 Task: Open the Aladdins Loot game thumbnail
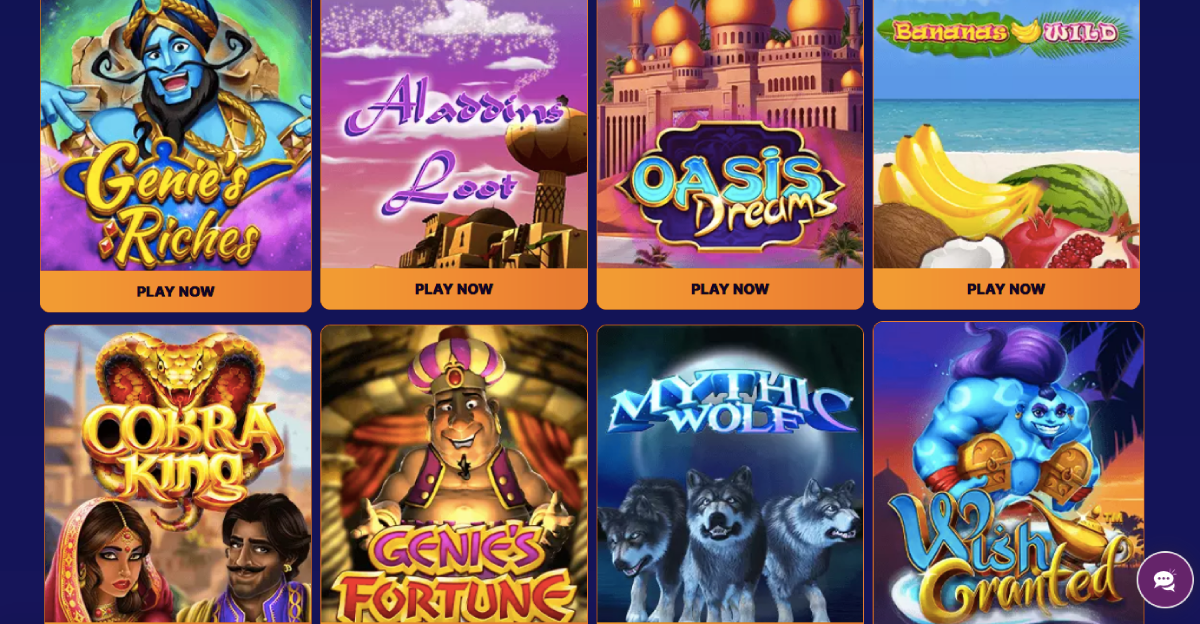[x=454, y=134]
